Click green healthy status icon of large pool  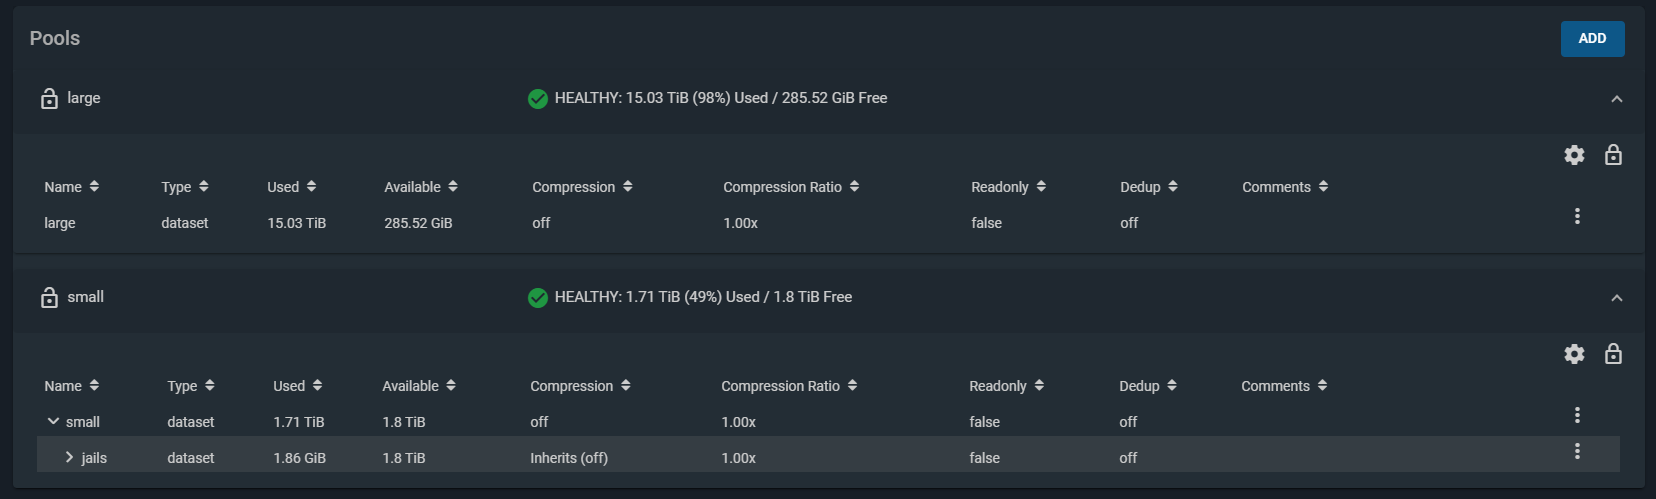tap(538, 98)
